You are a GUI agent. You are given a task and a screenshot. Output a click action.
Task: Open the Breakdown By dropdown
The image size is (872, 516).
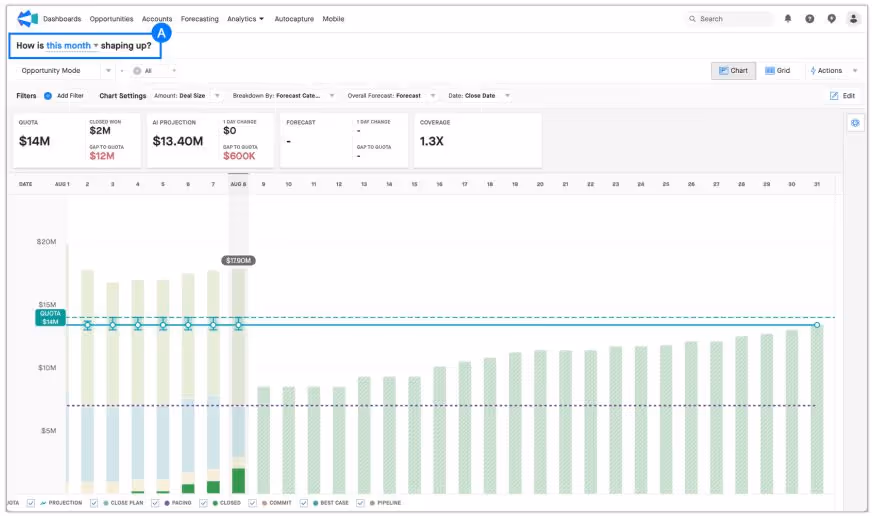tap(283, 96)
